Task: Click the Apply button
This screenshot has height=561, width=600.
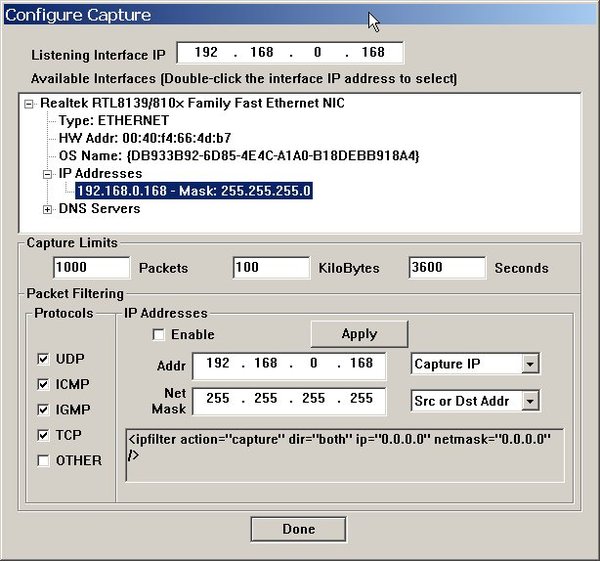Action: point(359,334)
